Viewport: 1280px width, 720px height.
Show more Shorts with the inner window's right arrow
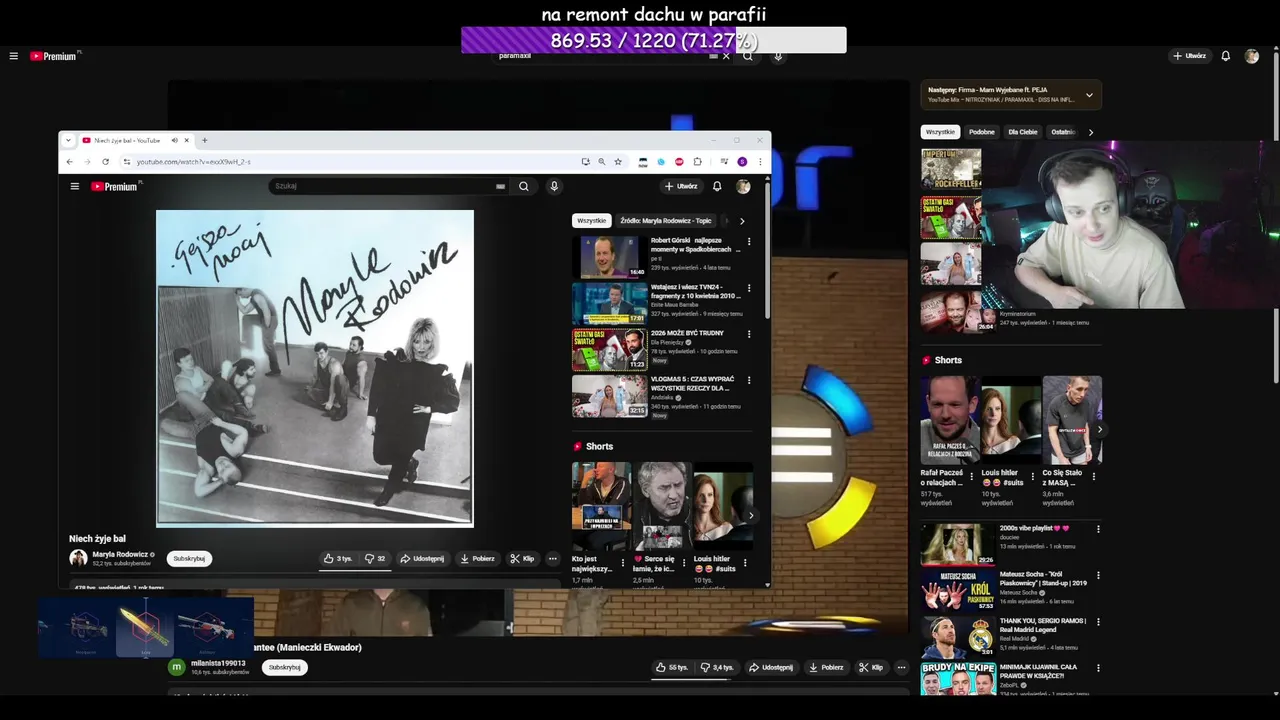tap(751, 516)
